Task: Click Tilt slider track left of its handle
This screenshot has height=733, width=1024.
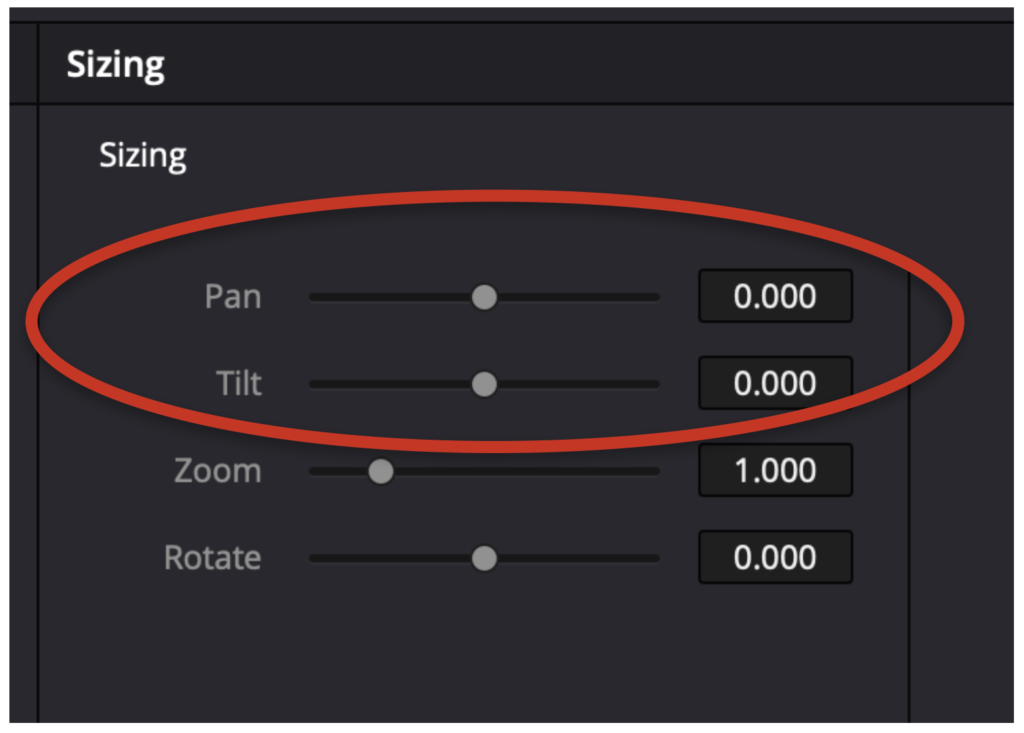Action: (391, 384)
